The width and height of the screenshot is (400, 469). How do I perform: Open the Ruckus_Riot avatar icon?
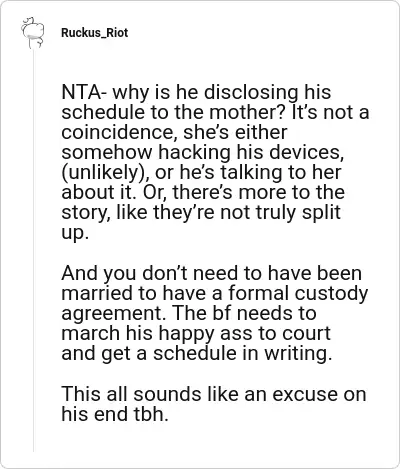point(33,32)
